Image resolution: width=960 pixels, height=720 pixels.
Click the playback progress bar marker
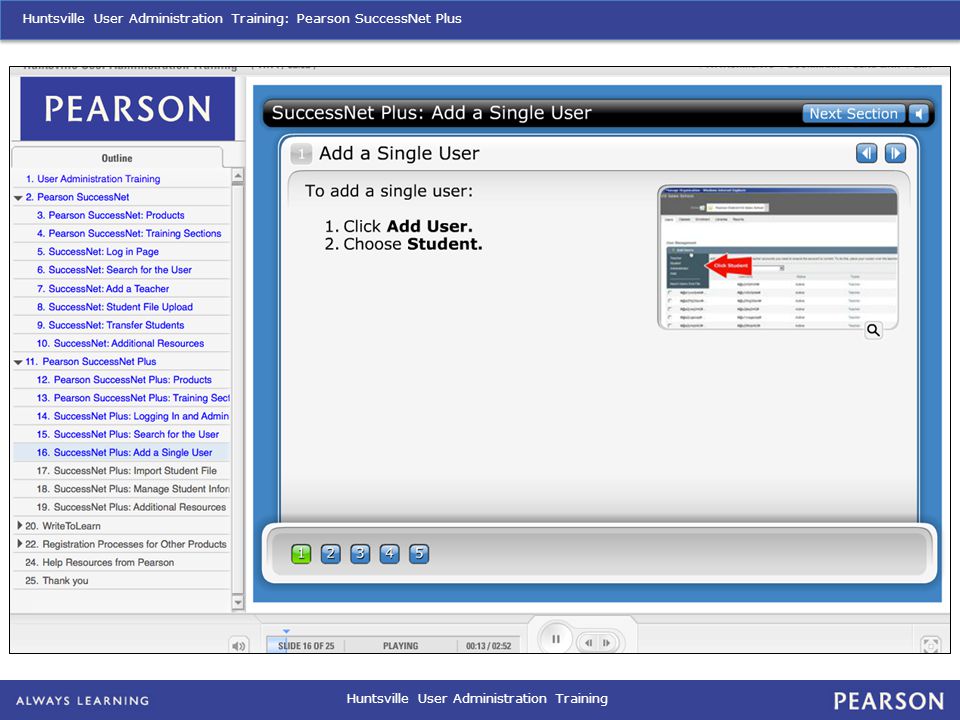[x=286, y=631]
